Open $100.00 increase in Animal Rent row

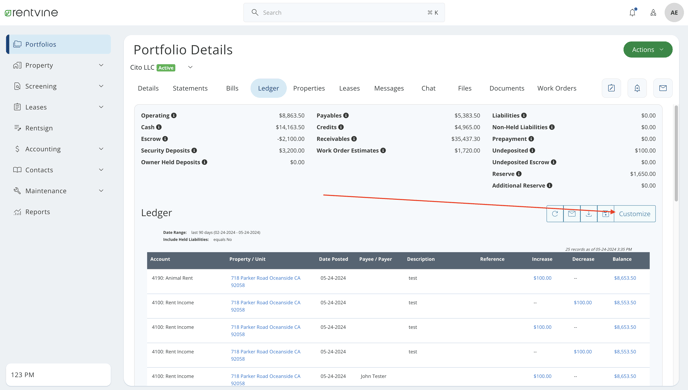point(542,278)
